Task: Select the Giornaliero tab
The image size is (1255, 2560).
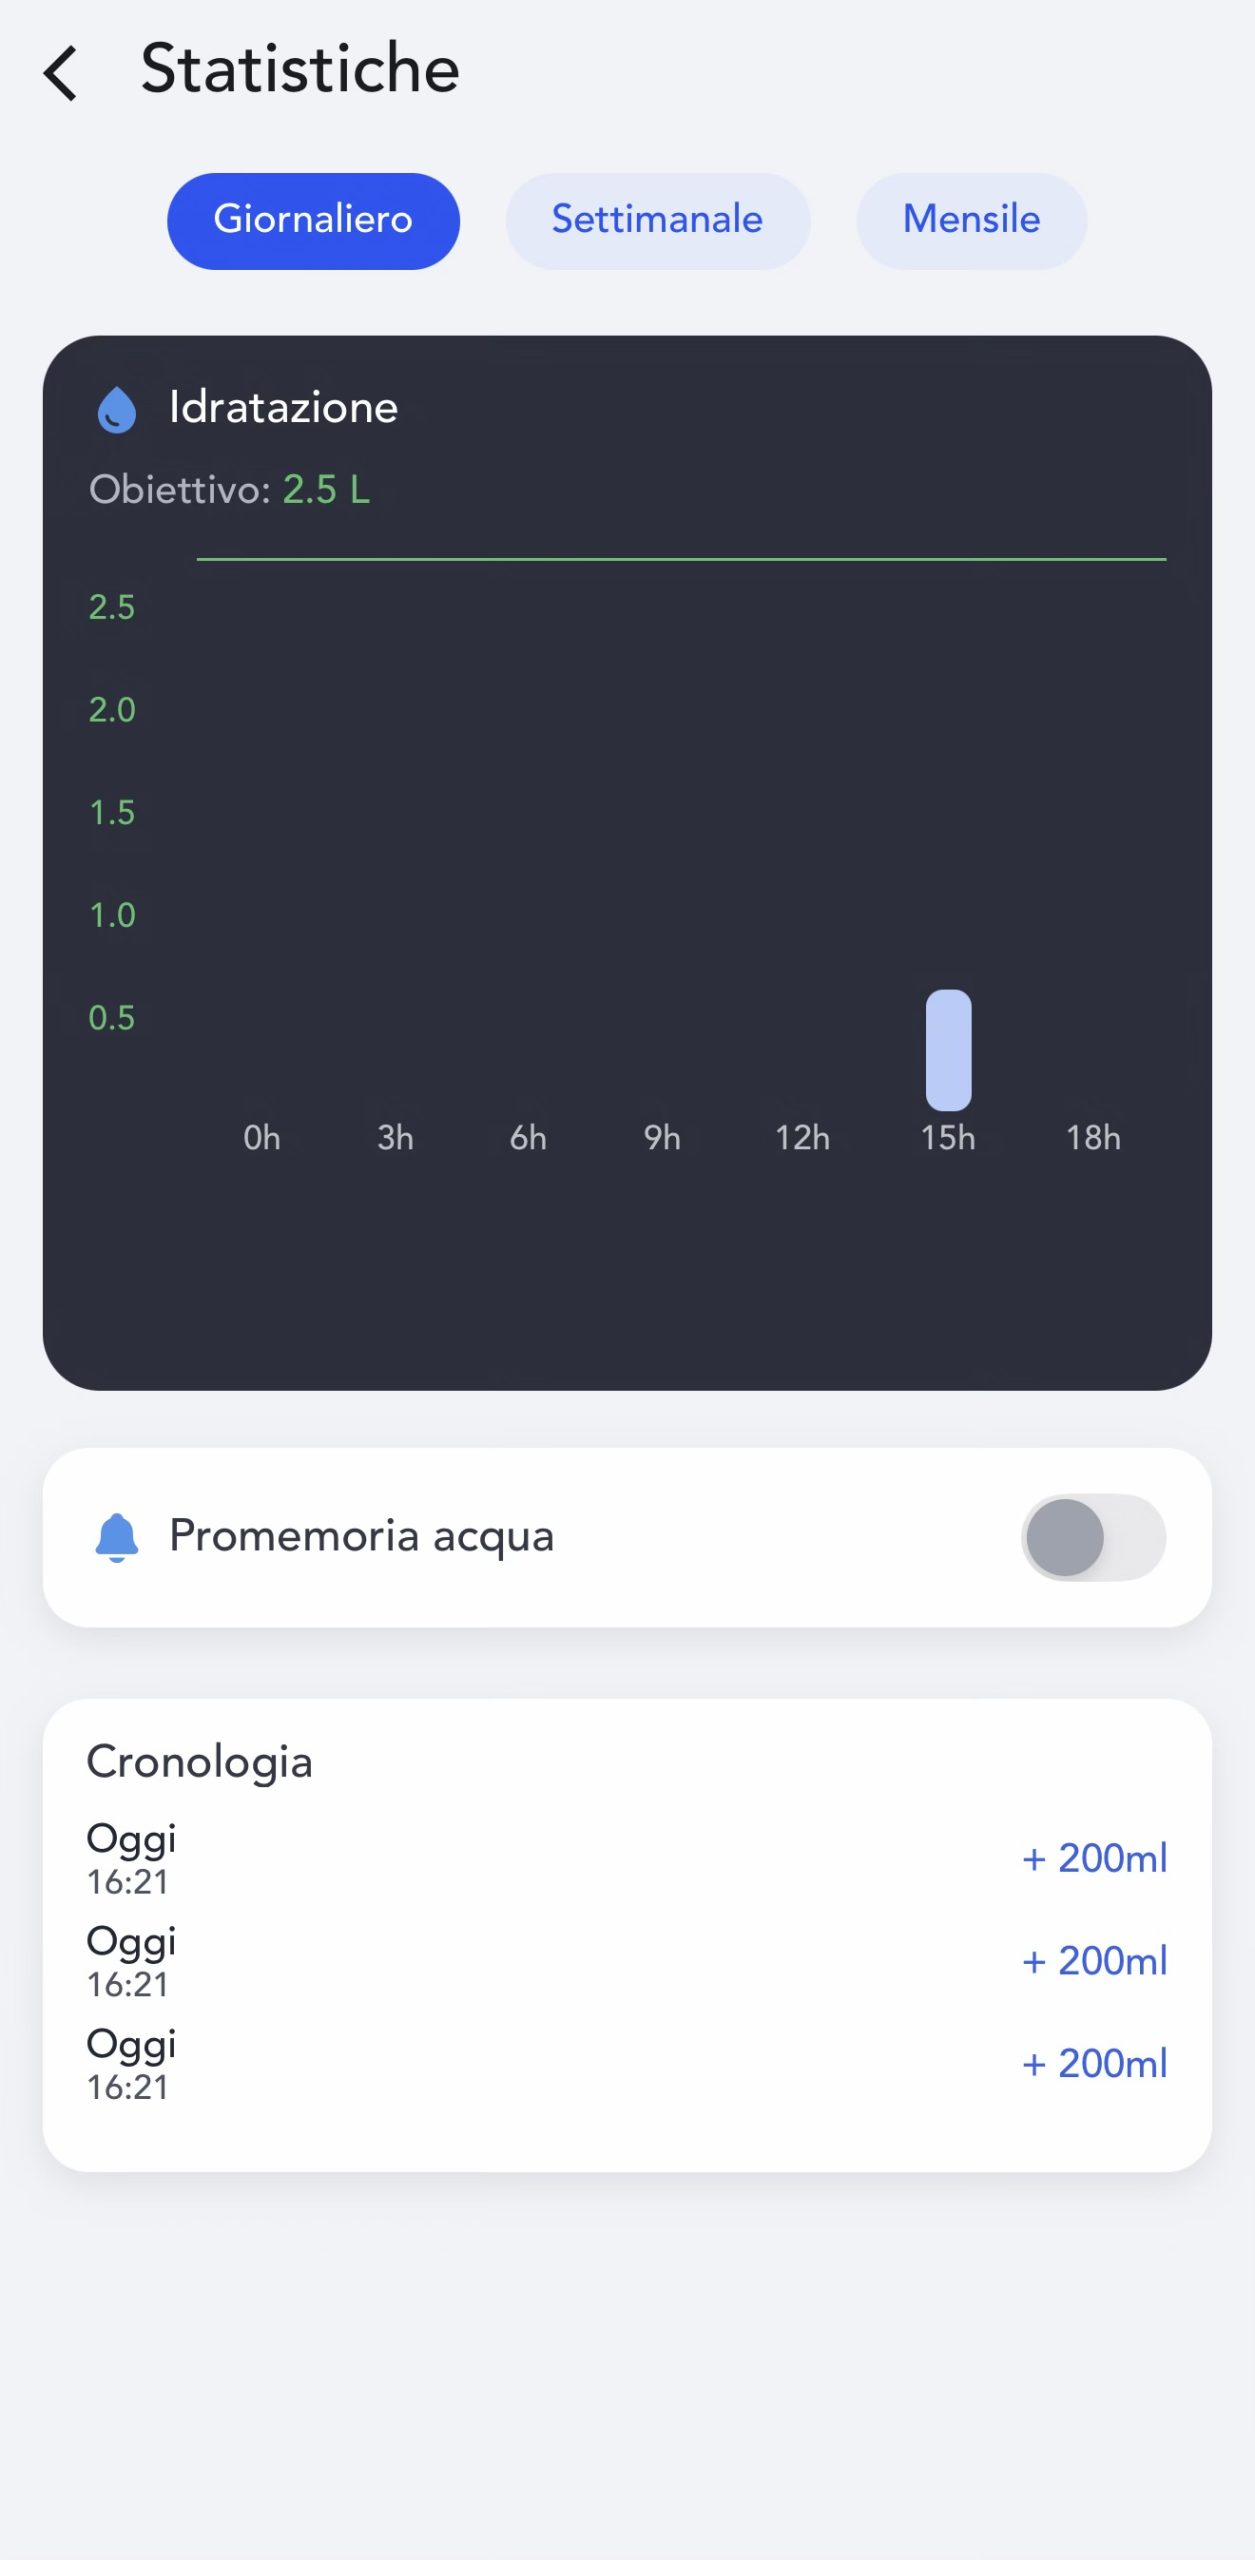Action: (313, 220)
